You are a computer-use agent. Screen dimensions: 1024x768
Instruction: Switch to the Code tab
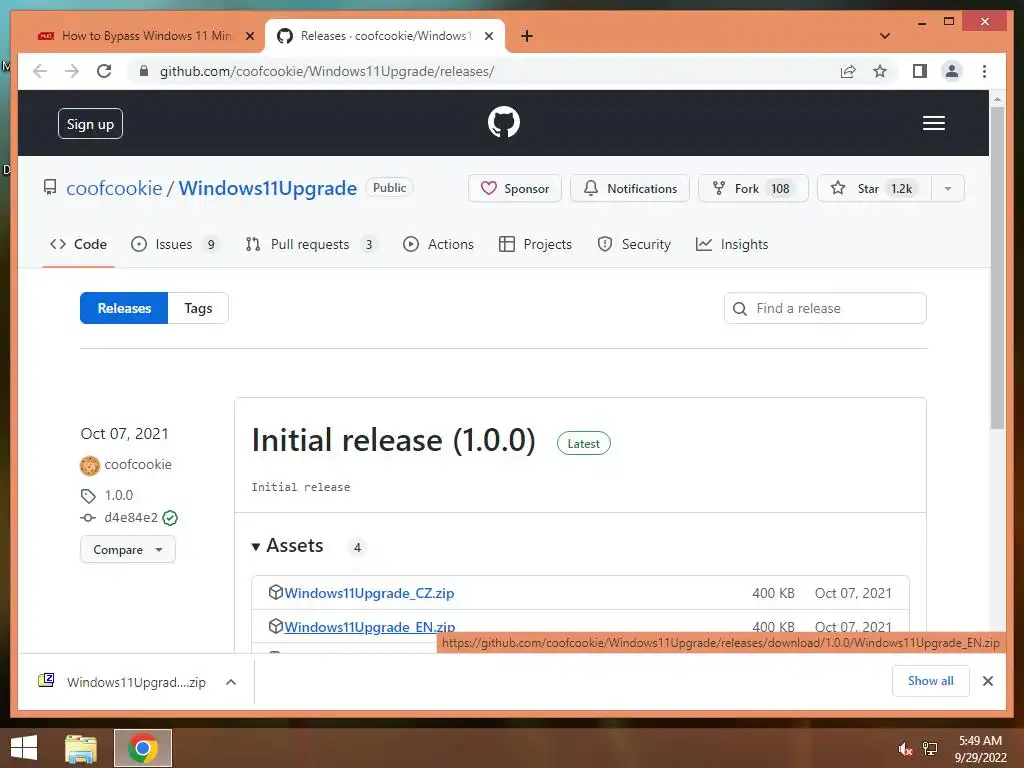click(x=78, y=244)
